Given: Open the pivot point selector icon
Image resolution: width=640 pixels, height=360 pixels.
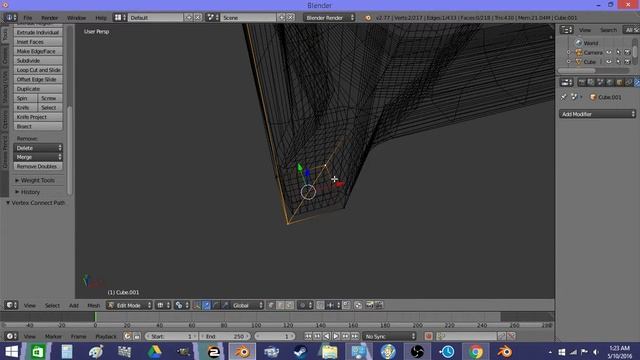Looking at the screenshot, I should [181, 305].
